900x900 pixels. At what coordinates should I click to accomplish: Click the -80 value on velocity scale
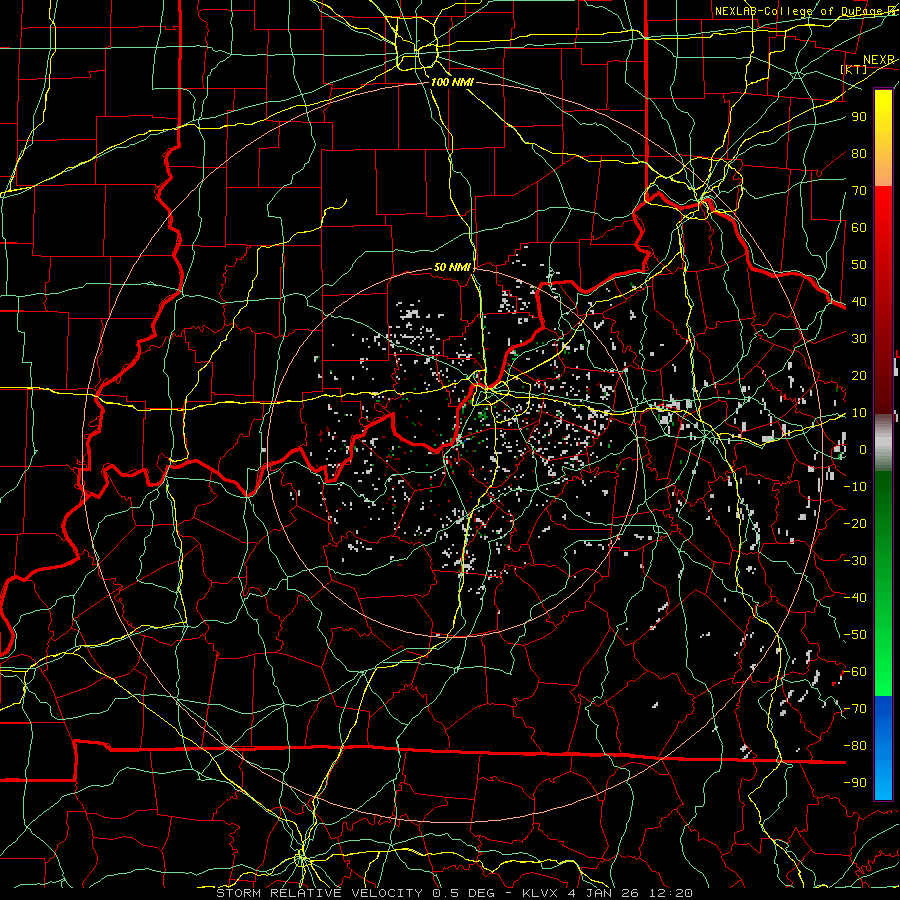(855, 746)
